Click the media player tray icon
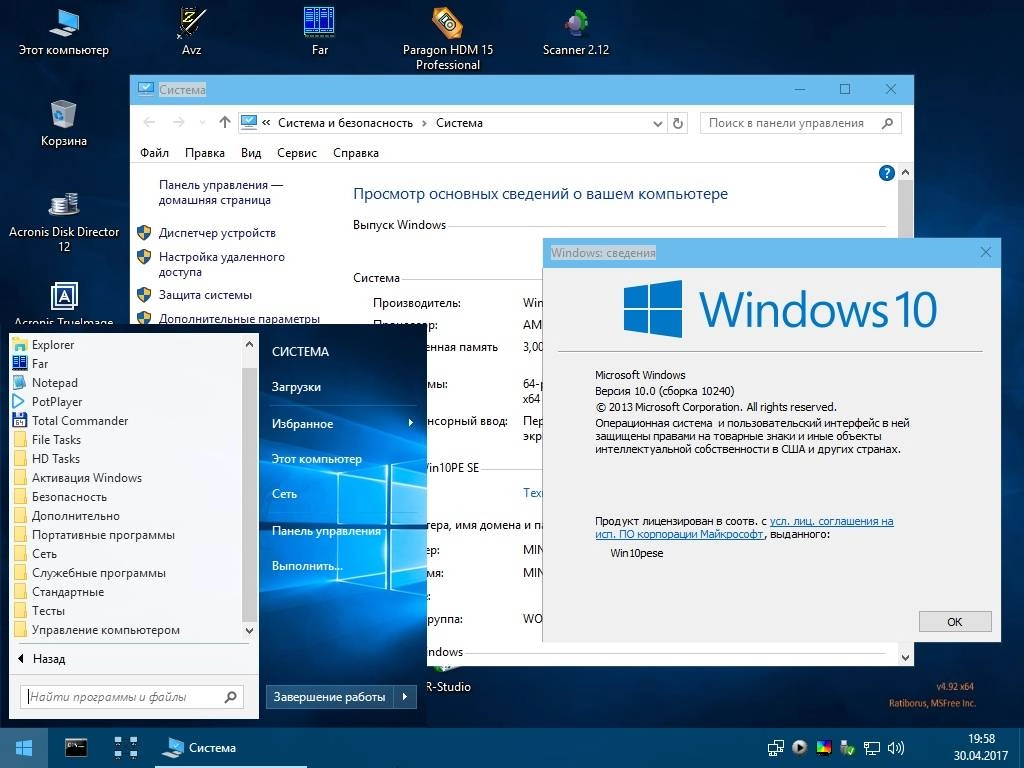 tap(799, 748)
